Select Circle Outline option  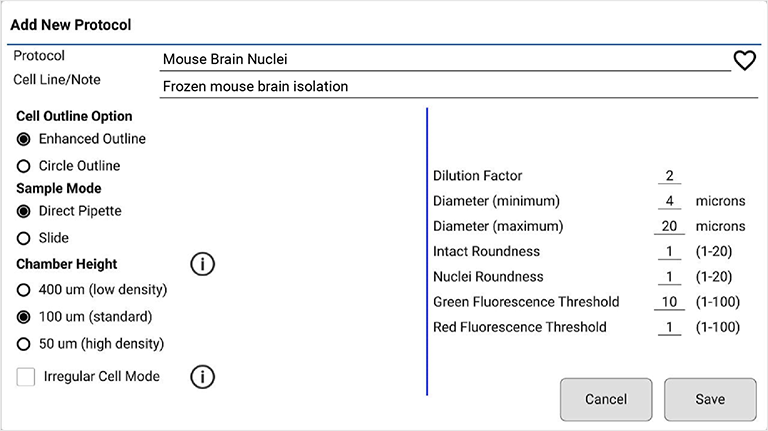pyautogui.click(x=24, y=166)
